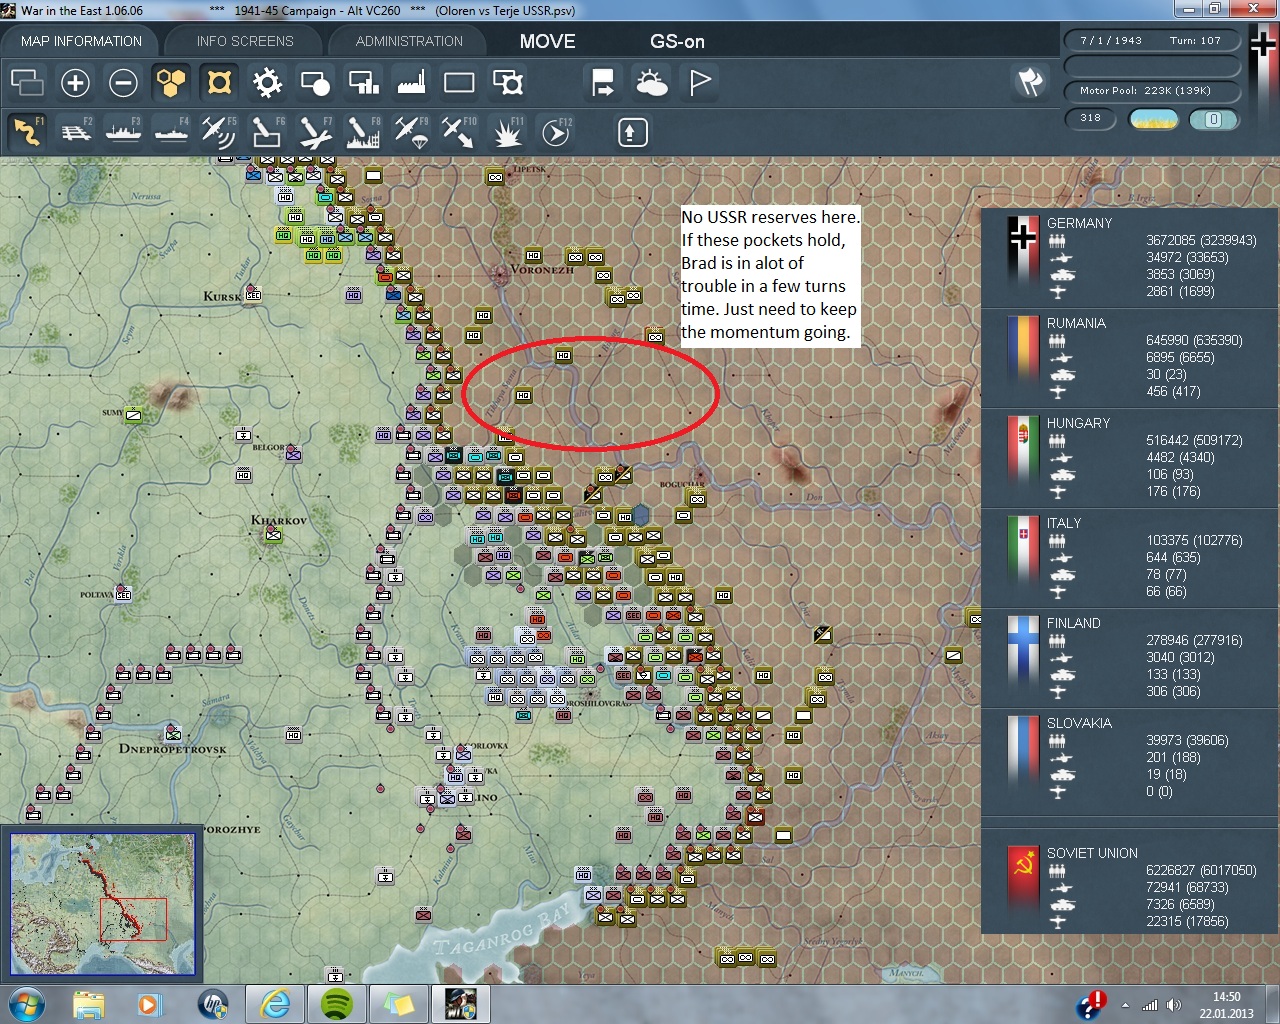Click the rectangle with unit symbol icon
The width and height of the screenshot is (1280, 1024).
[508, 83]
